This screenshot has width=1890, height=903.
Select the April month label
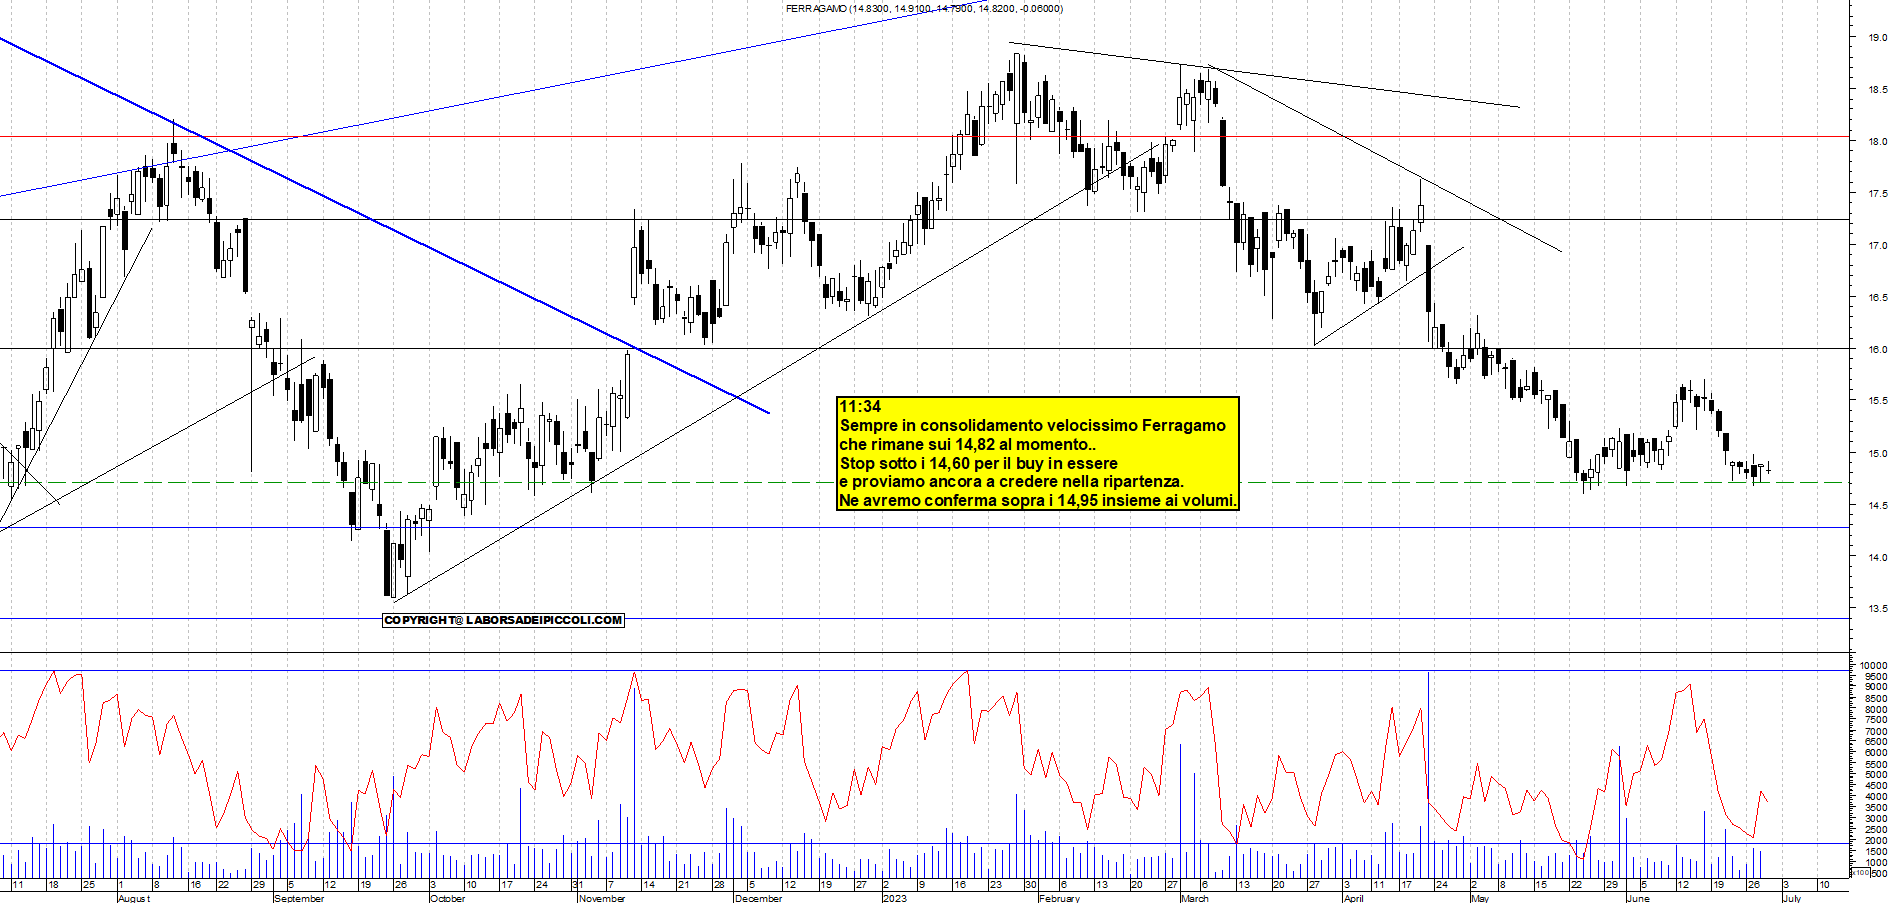(x=1353, y=898)
